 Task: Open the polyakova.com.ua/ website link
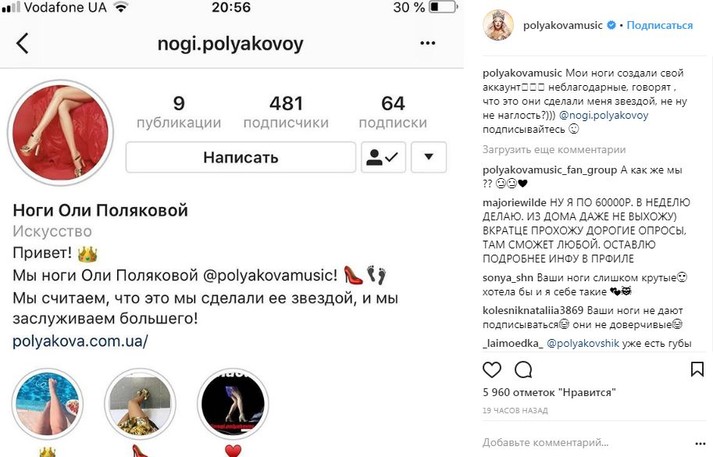point(80,341)
